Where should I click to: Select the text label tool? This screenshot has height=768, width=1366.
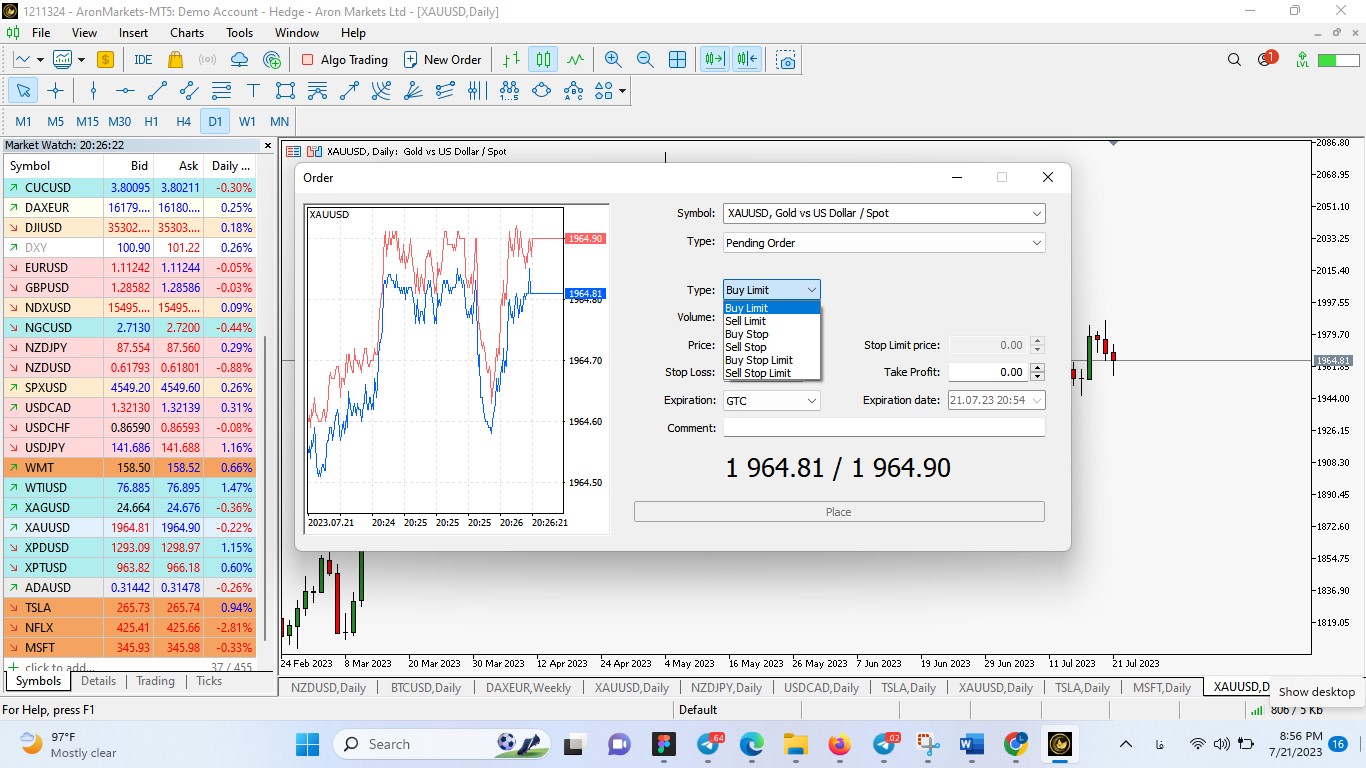253,90
